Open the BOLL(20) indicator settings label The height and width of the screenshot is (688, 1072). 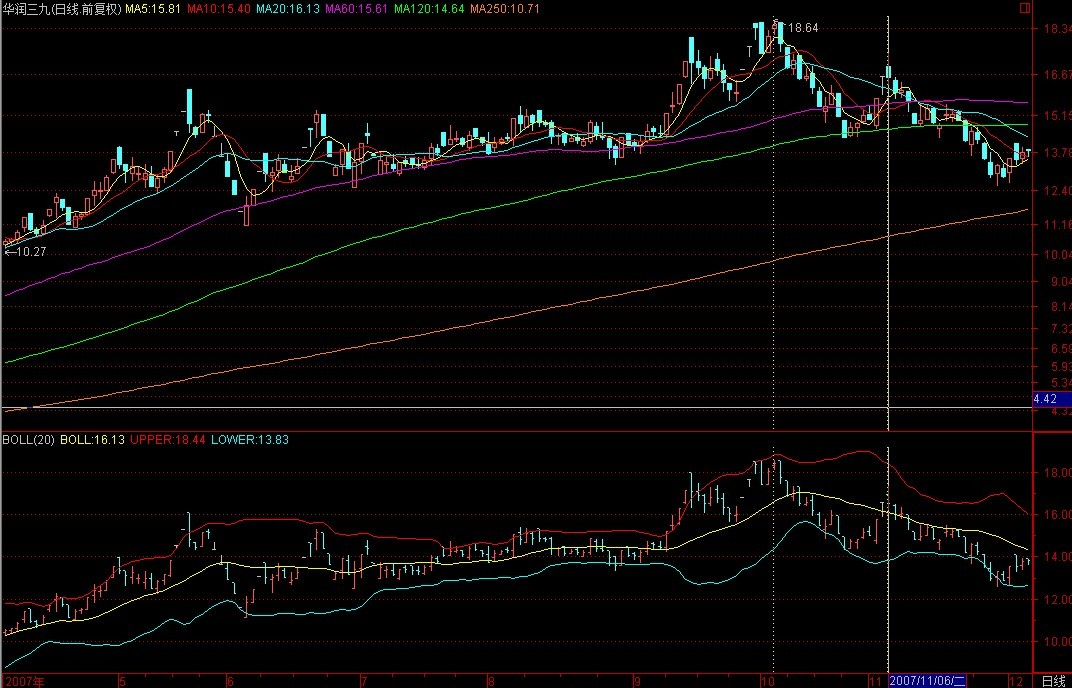point(29,439)
